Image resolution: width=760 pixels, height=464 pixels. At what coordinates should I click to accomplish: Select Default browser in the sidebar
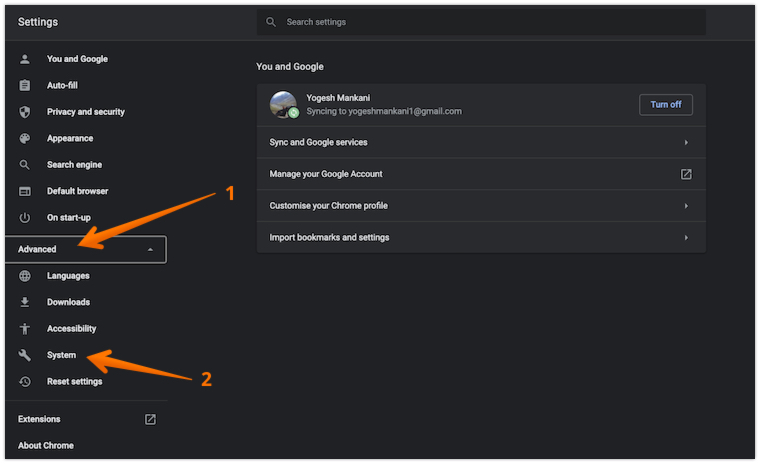(77, 191)
